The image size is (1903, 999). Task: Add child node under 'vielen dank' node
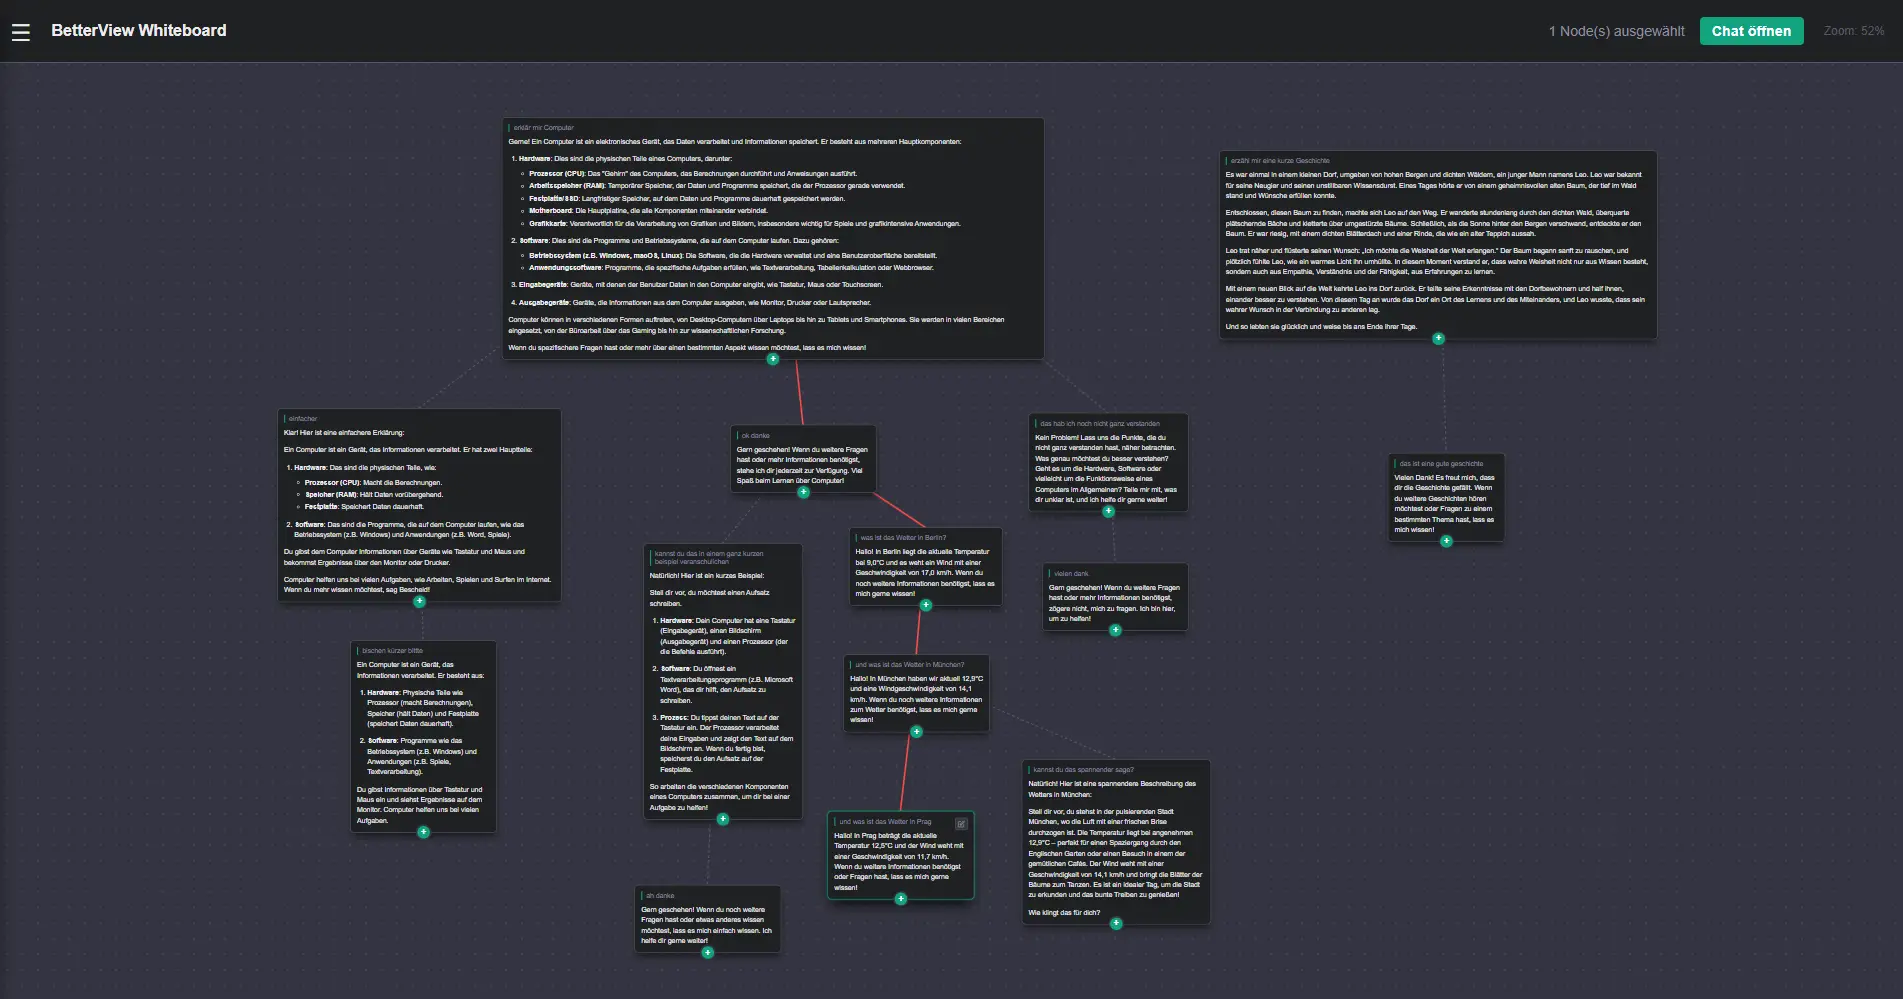1115,630
